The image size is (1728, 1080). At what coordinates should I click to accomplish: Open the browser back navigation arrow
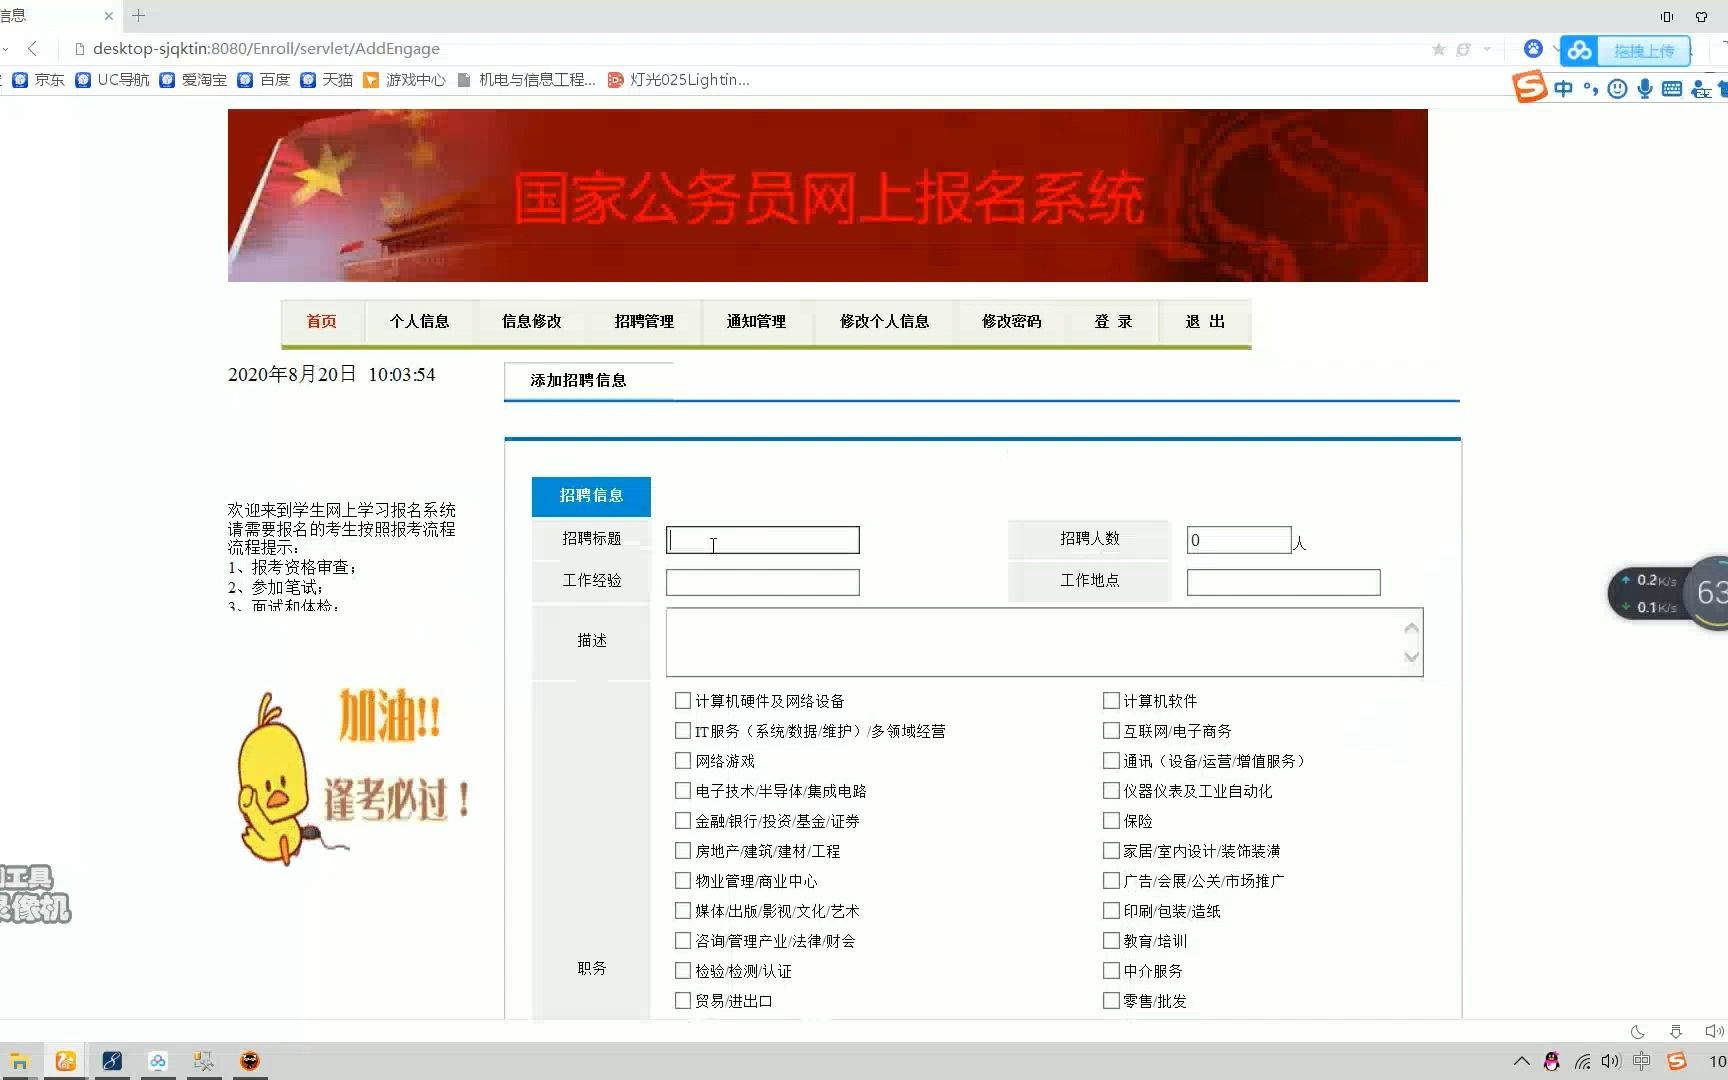coord(34,48)
